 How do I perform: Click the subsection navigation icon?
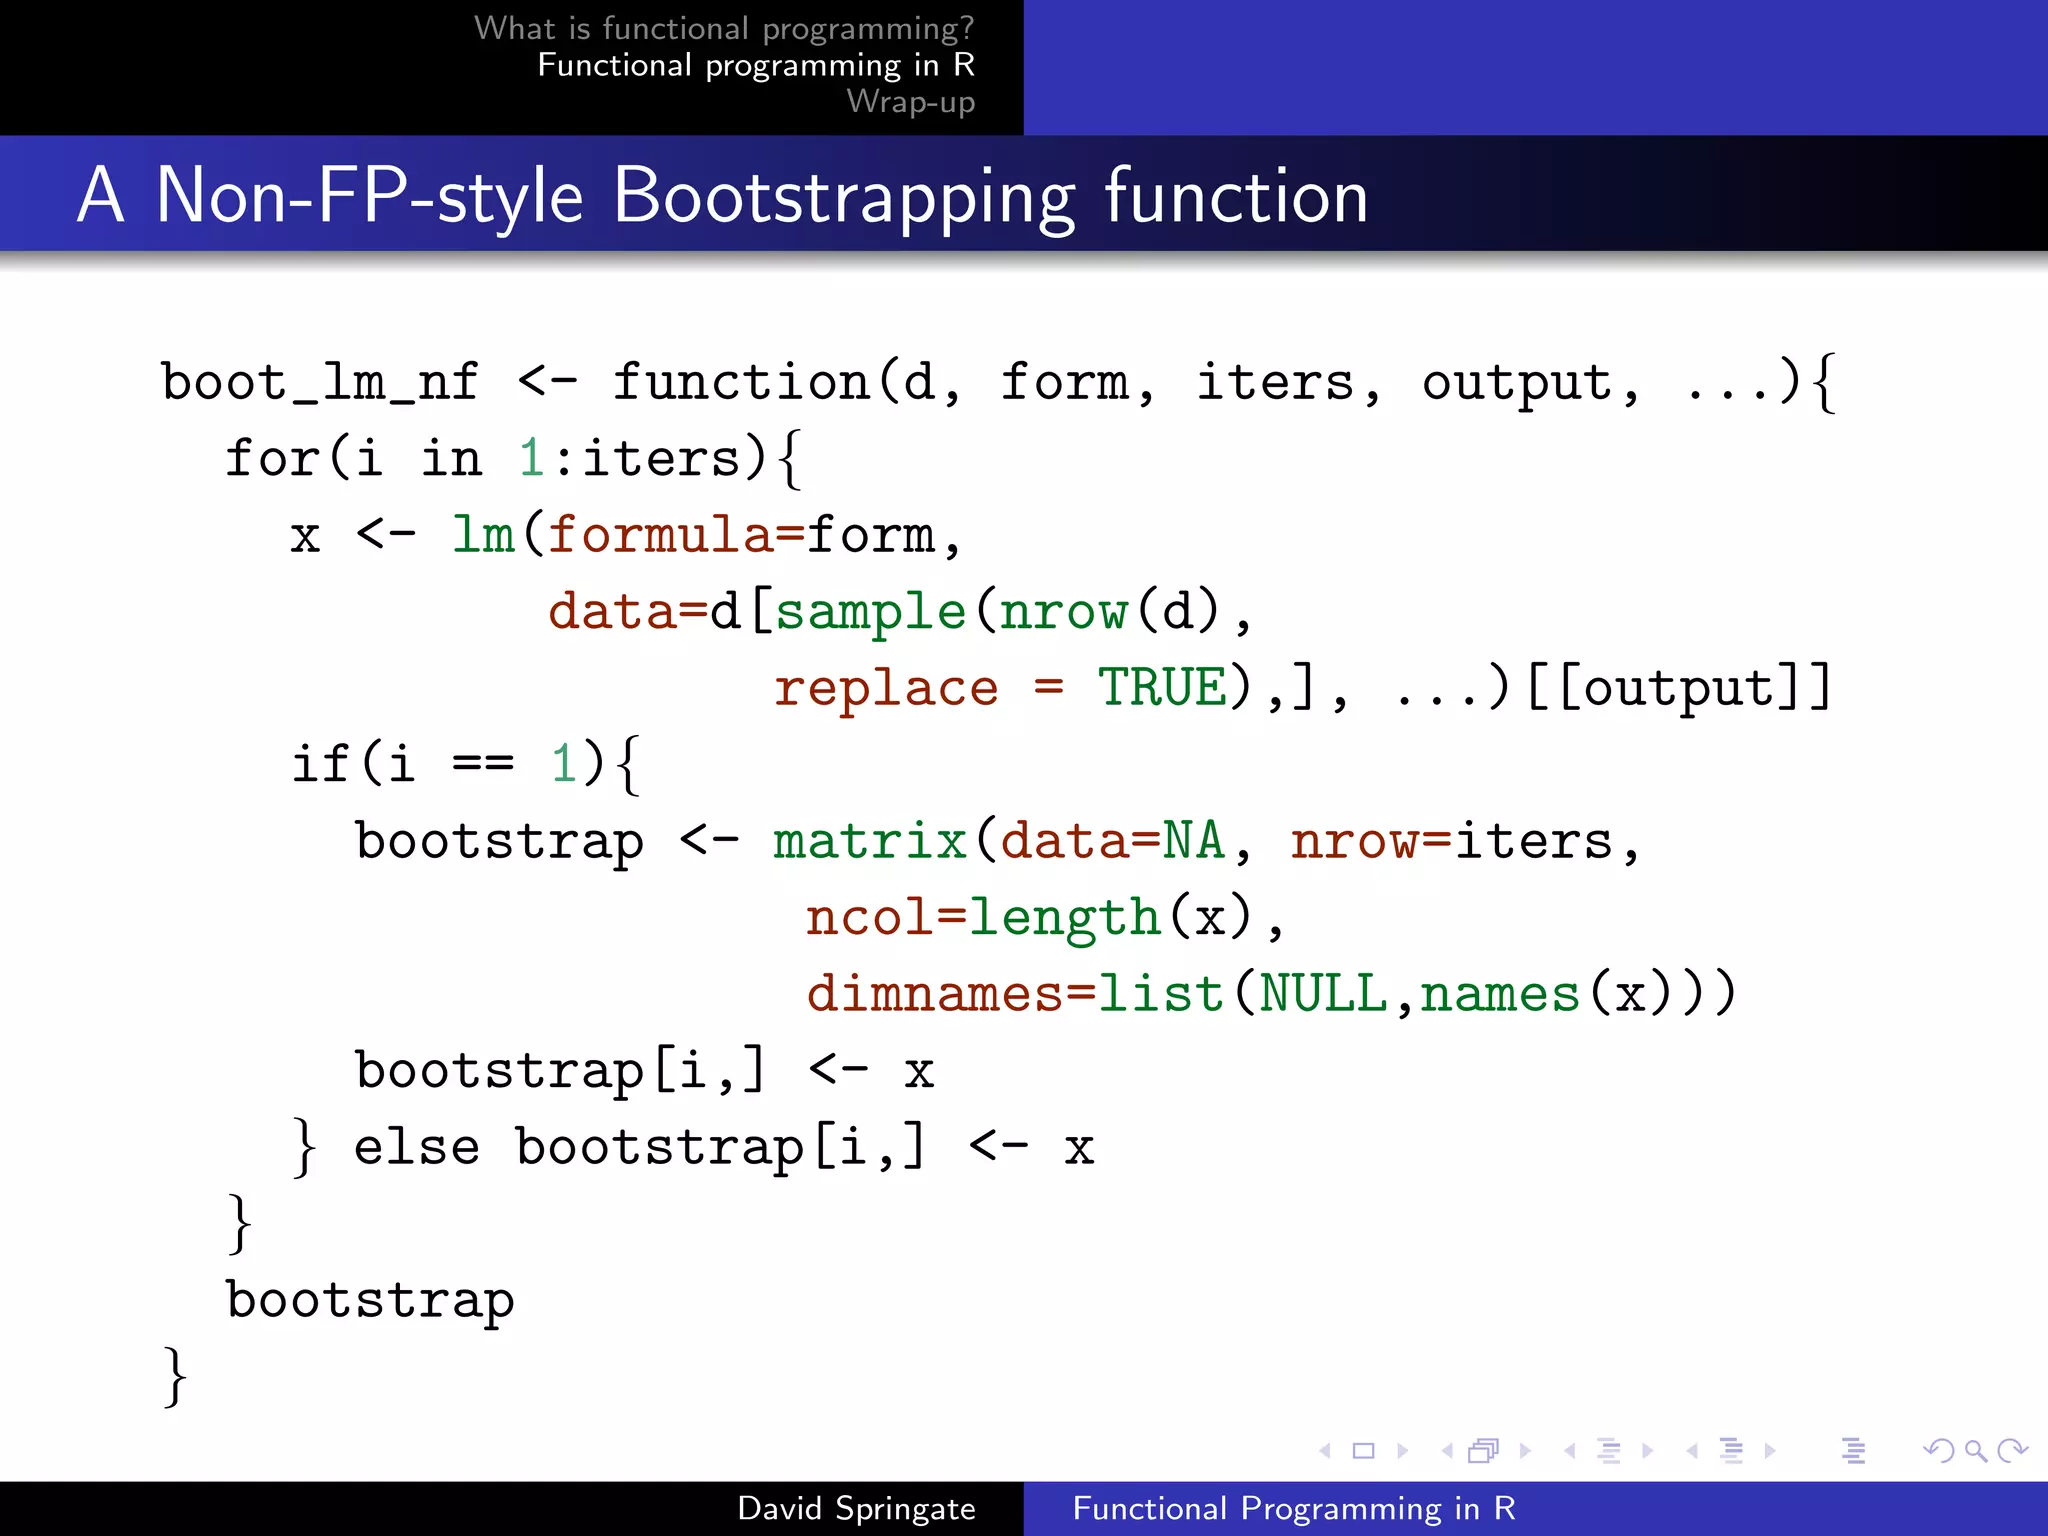click(x=1608, y=1451)
